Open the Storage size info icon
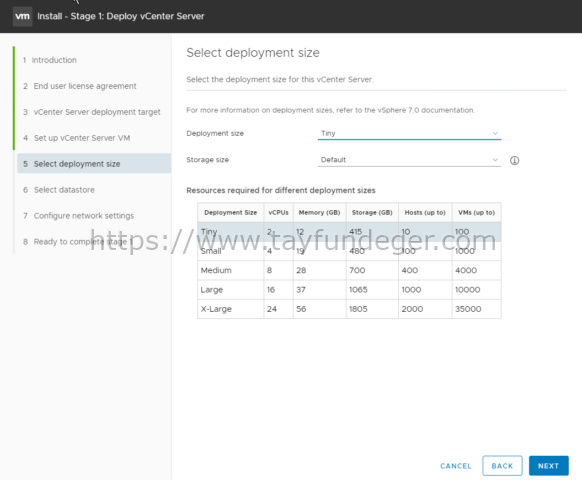The image size is (582, 480). (x=514, y=160)
